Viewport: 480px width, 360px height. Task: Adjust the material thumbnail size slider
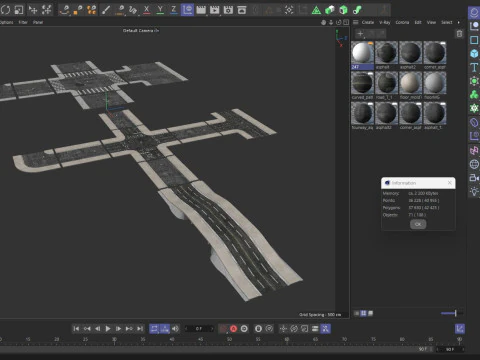[x=452, y=313]
